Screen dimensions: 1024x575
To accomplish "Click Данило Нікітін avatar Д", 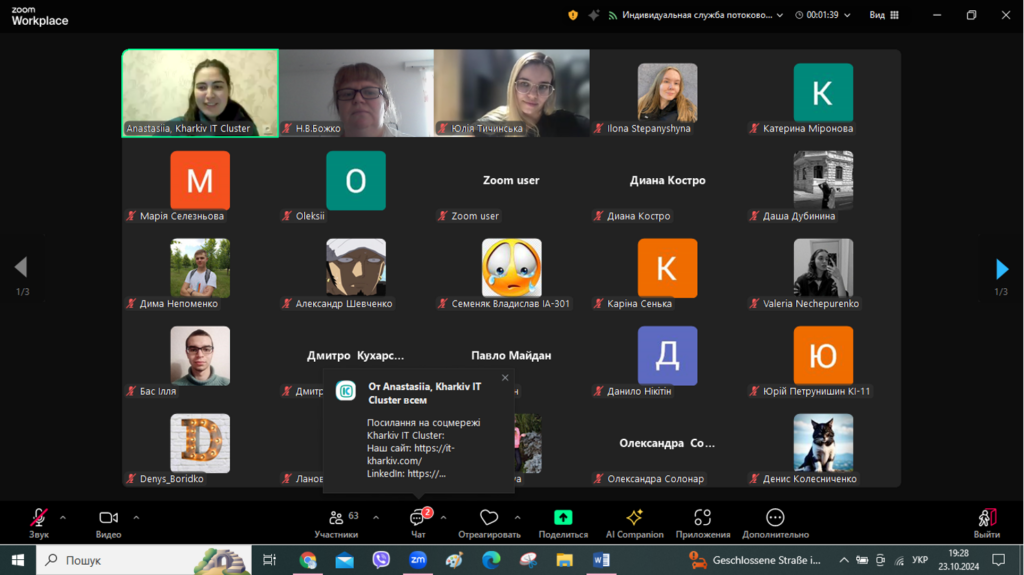I will (667, 355).
